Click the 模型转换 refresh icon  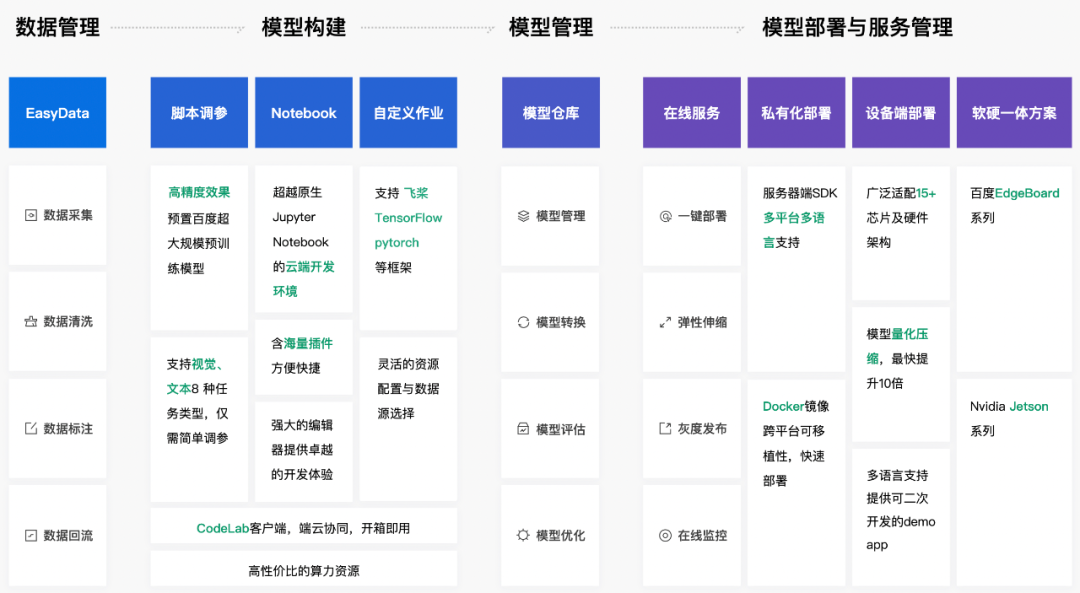pyautogui.click(x=523, y=322)
